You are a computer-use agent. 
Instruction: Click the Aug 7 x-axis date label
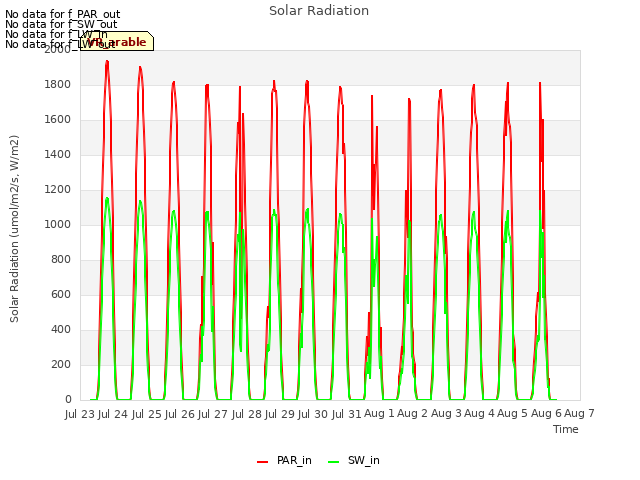[579, 413]
